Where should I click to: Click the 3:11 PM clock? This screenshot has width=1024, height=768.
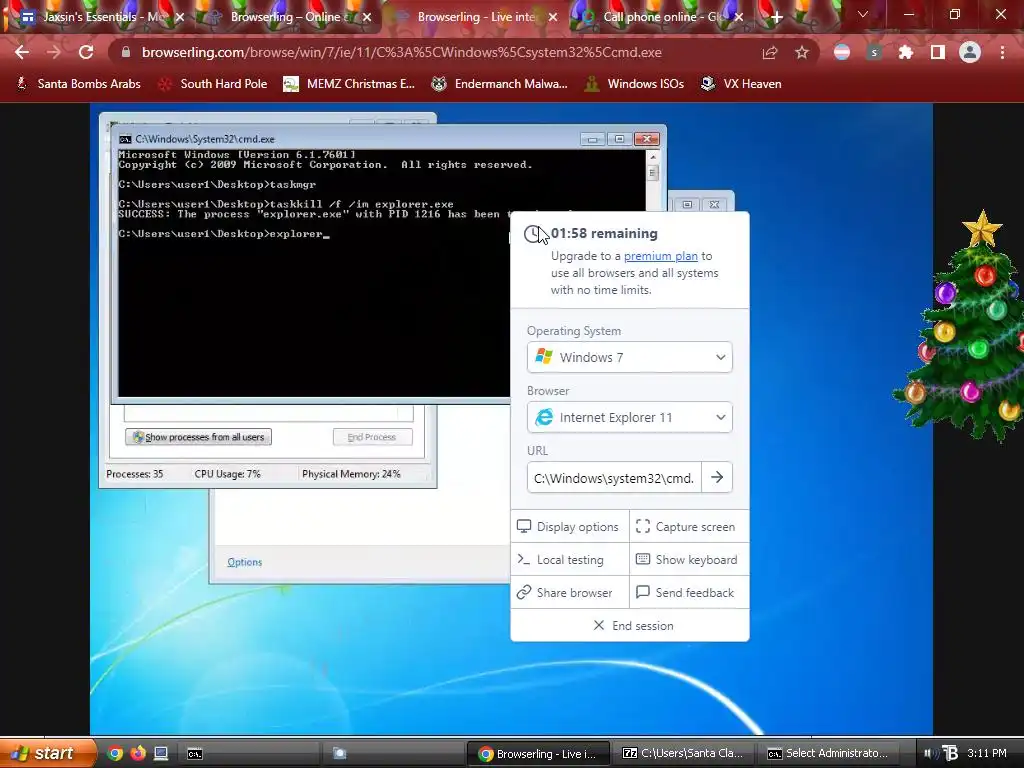[987, 753]
